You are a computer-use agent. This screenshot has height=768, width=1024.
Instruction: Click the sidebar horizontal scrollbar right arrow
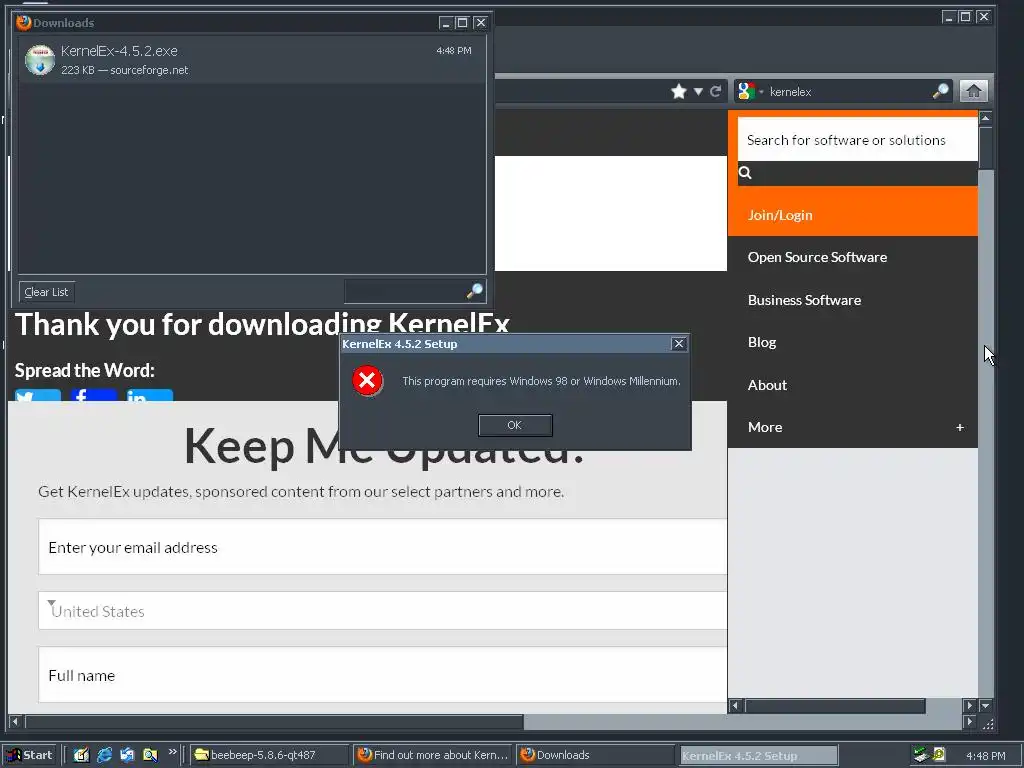[970, 705]
